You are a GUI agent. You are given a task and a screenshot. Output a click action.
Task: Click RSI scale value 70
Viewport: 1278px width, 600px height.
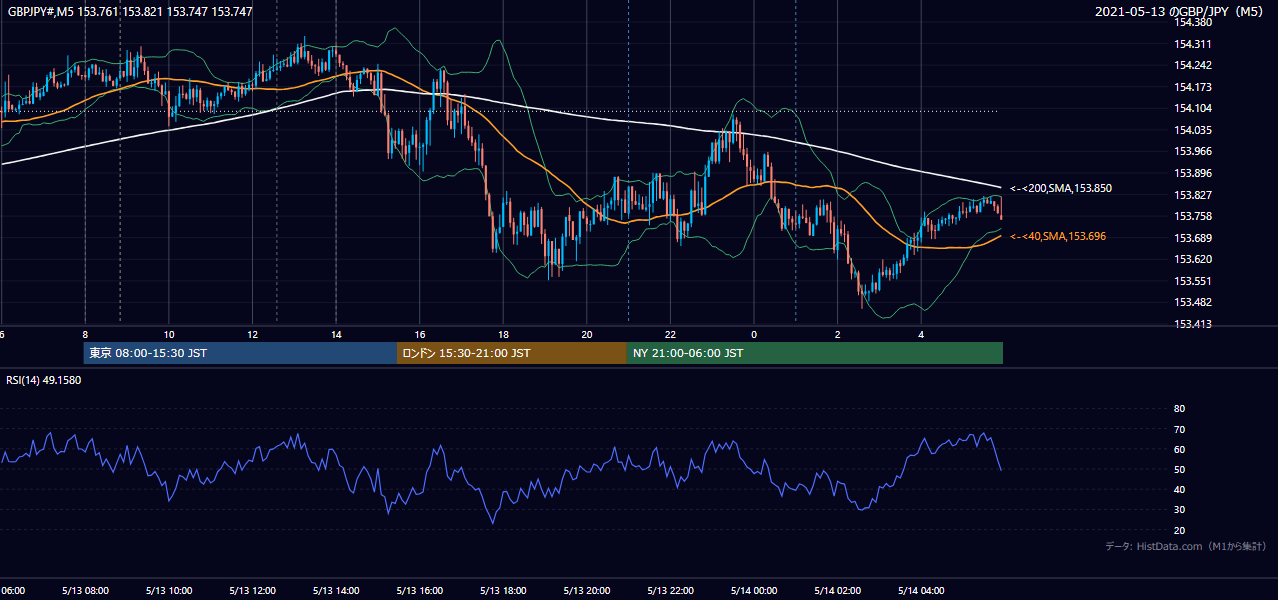tap(1179, 429)
